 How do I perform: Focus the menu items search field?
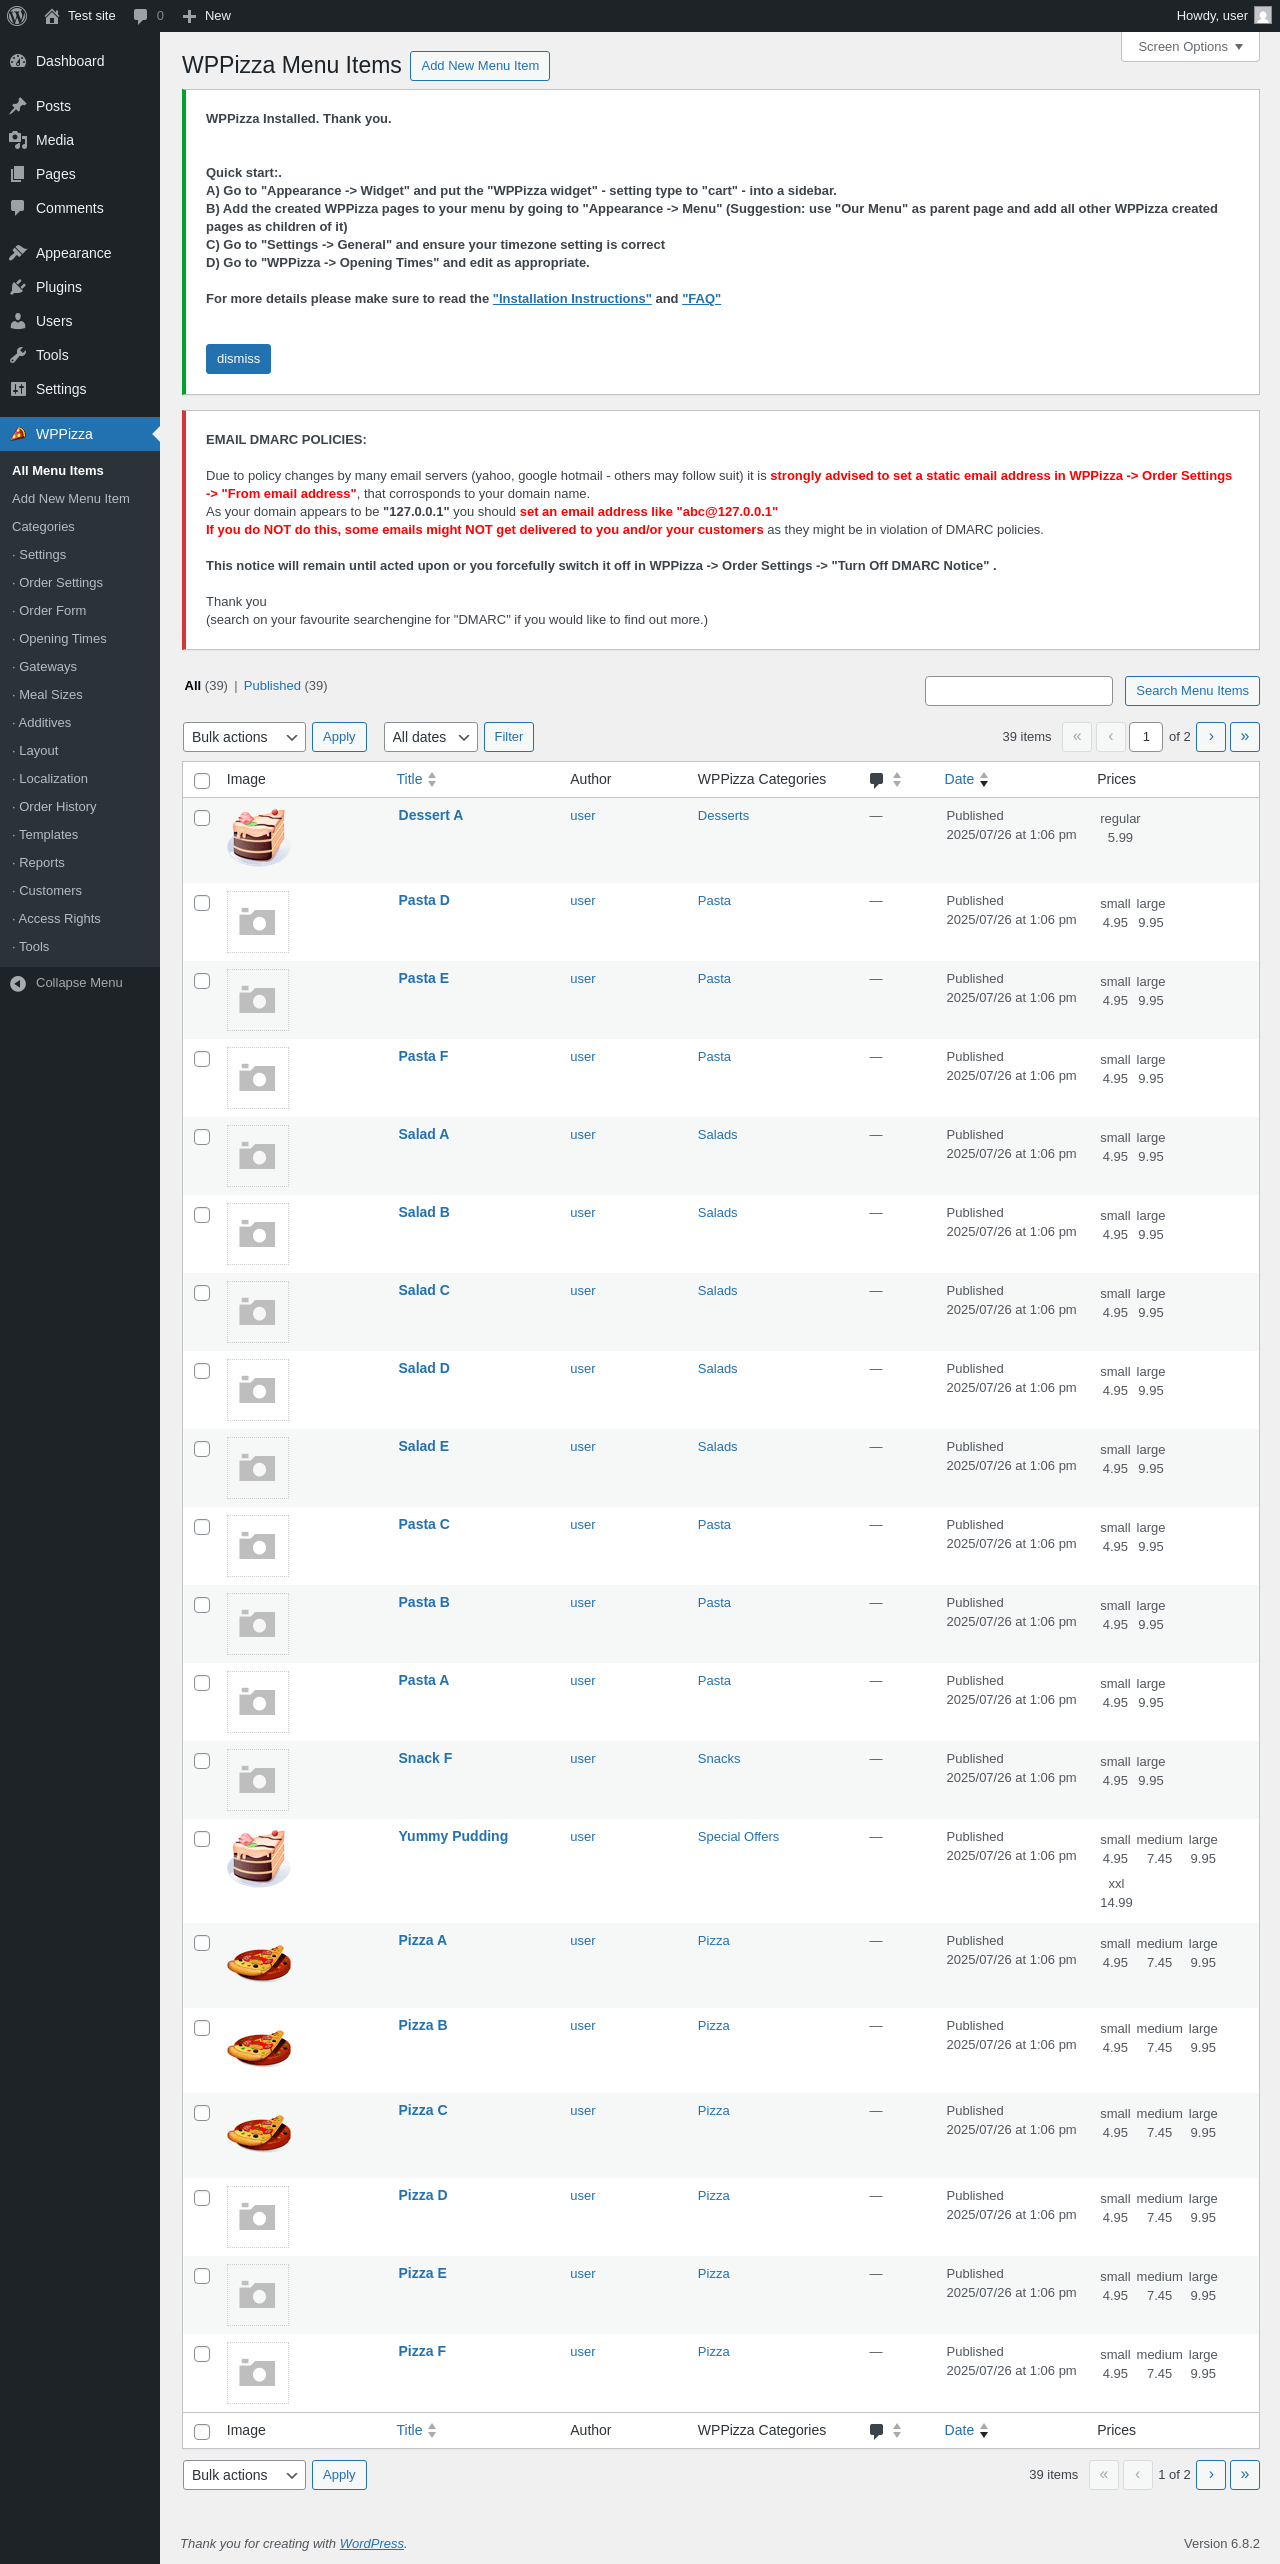(x=1019, y=691)
